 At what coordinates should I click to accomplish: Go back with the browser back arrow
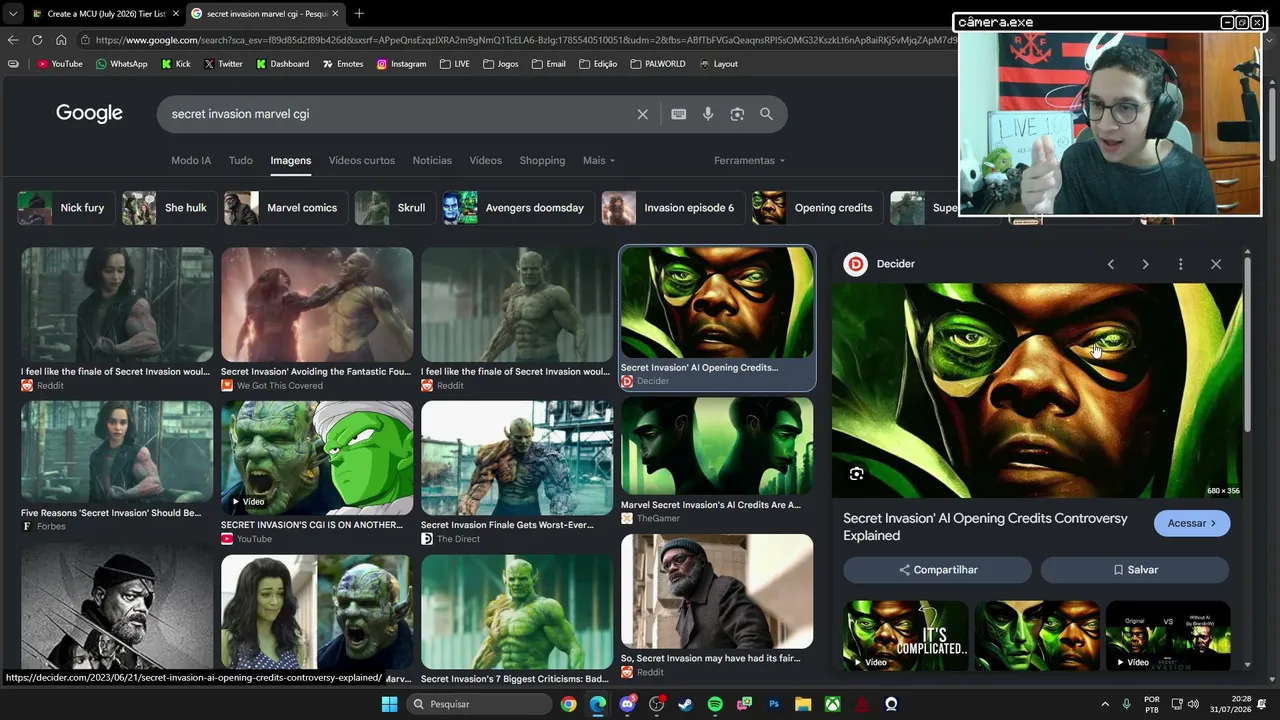coord(13,40)
